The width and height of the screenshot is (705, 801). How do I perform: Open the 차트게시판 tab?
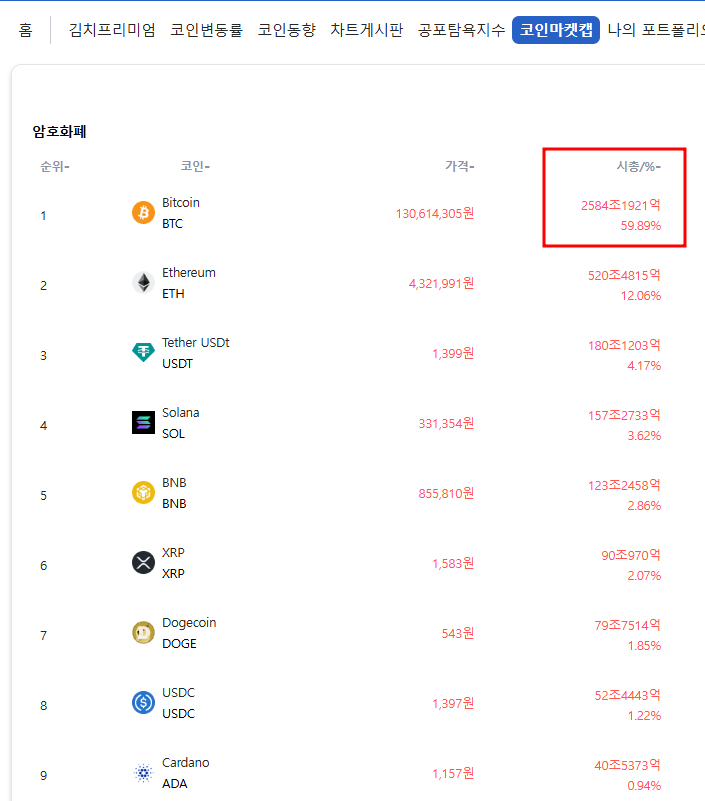click(x=367, y=30)
